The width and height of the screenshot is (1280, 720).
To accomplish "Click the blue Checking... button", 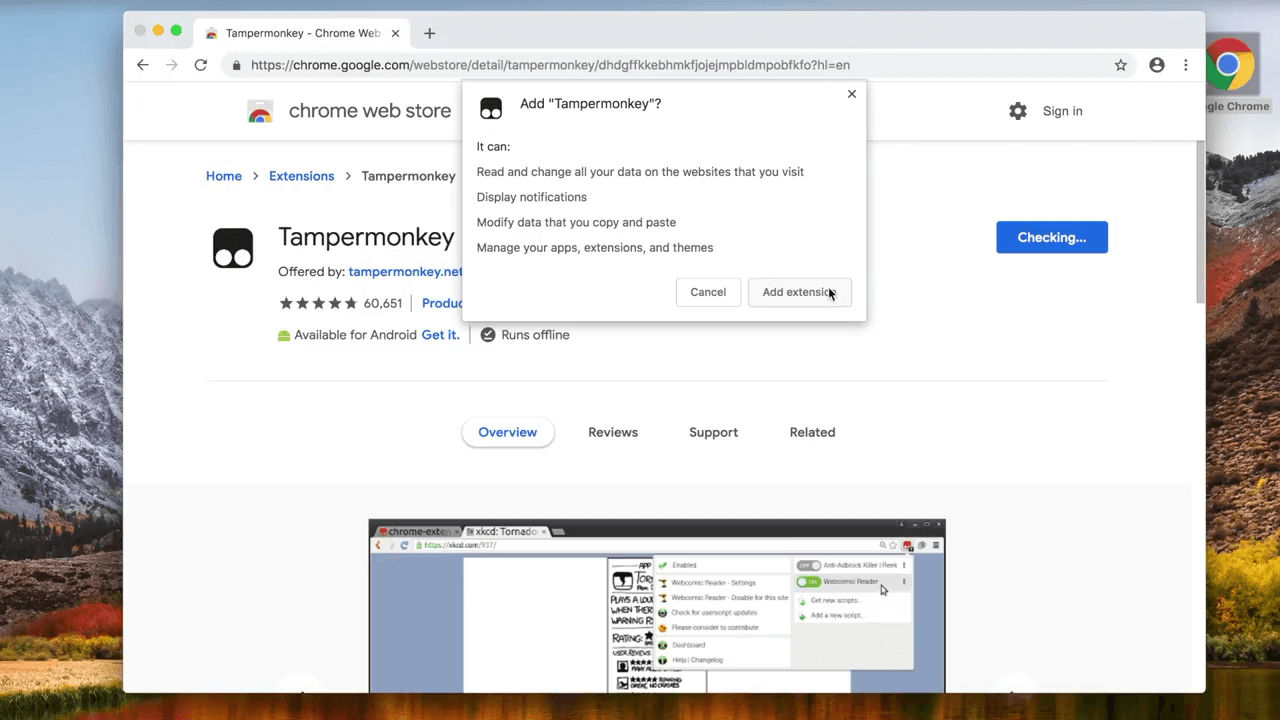I will pos(1052,237).
